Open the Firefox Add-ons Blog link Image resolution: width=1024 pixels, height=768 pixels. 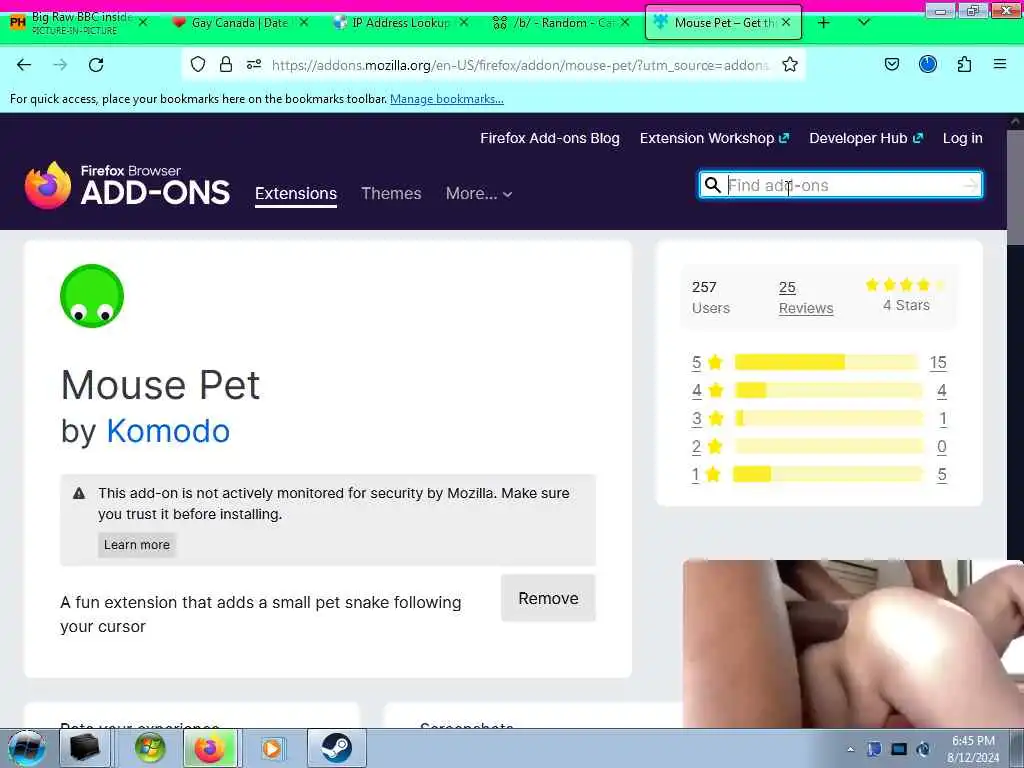click(550, 138)
